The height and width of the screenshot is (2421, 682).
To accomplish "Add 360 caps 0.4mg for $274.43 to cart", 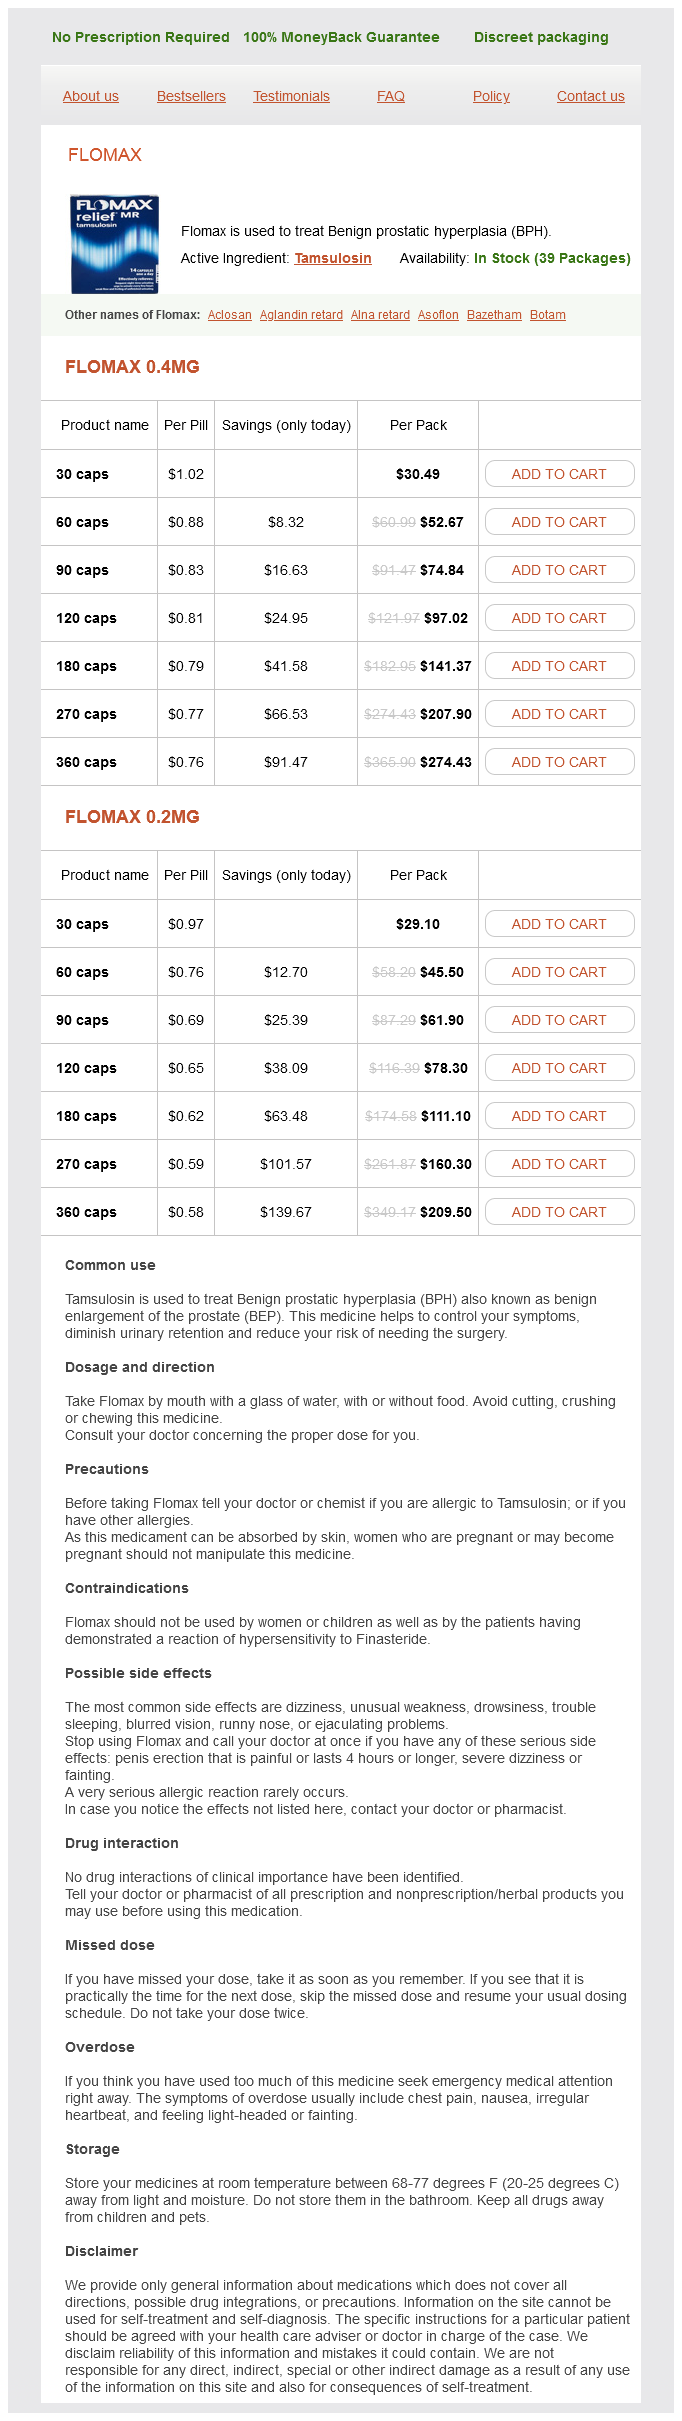I will pos(559,762).
